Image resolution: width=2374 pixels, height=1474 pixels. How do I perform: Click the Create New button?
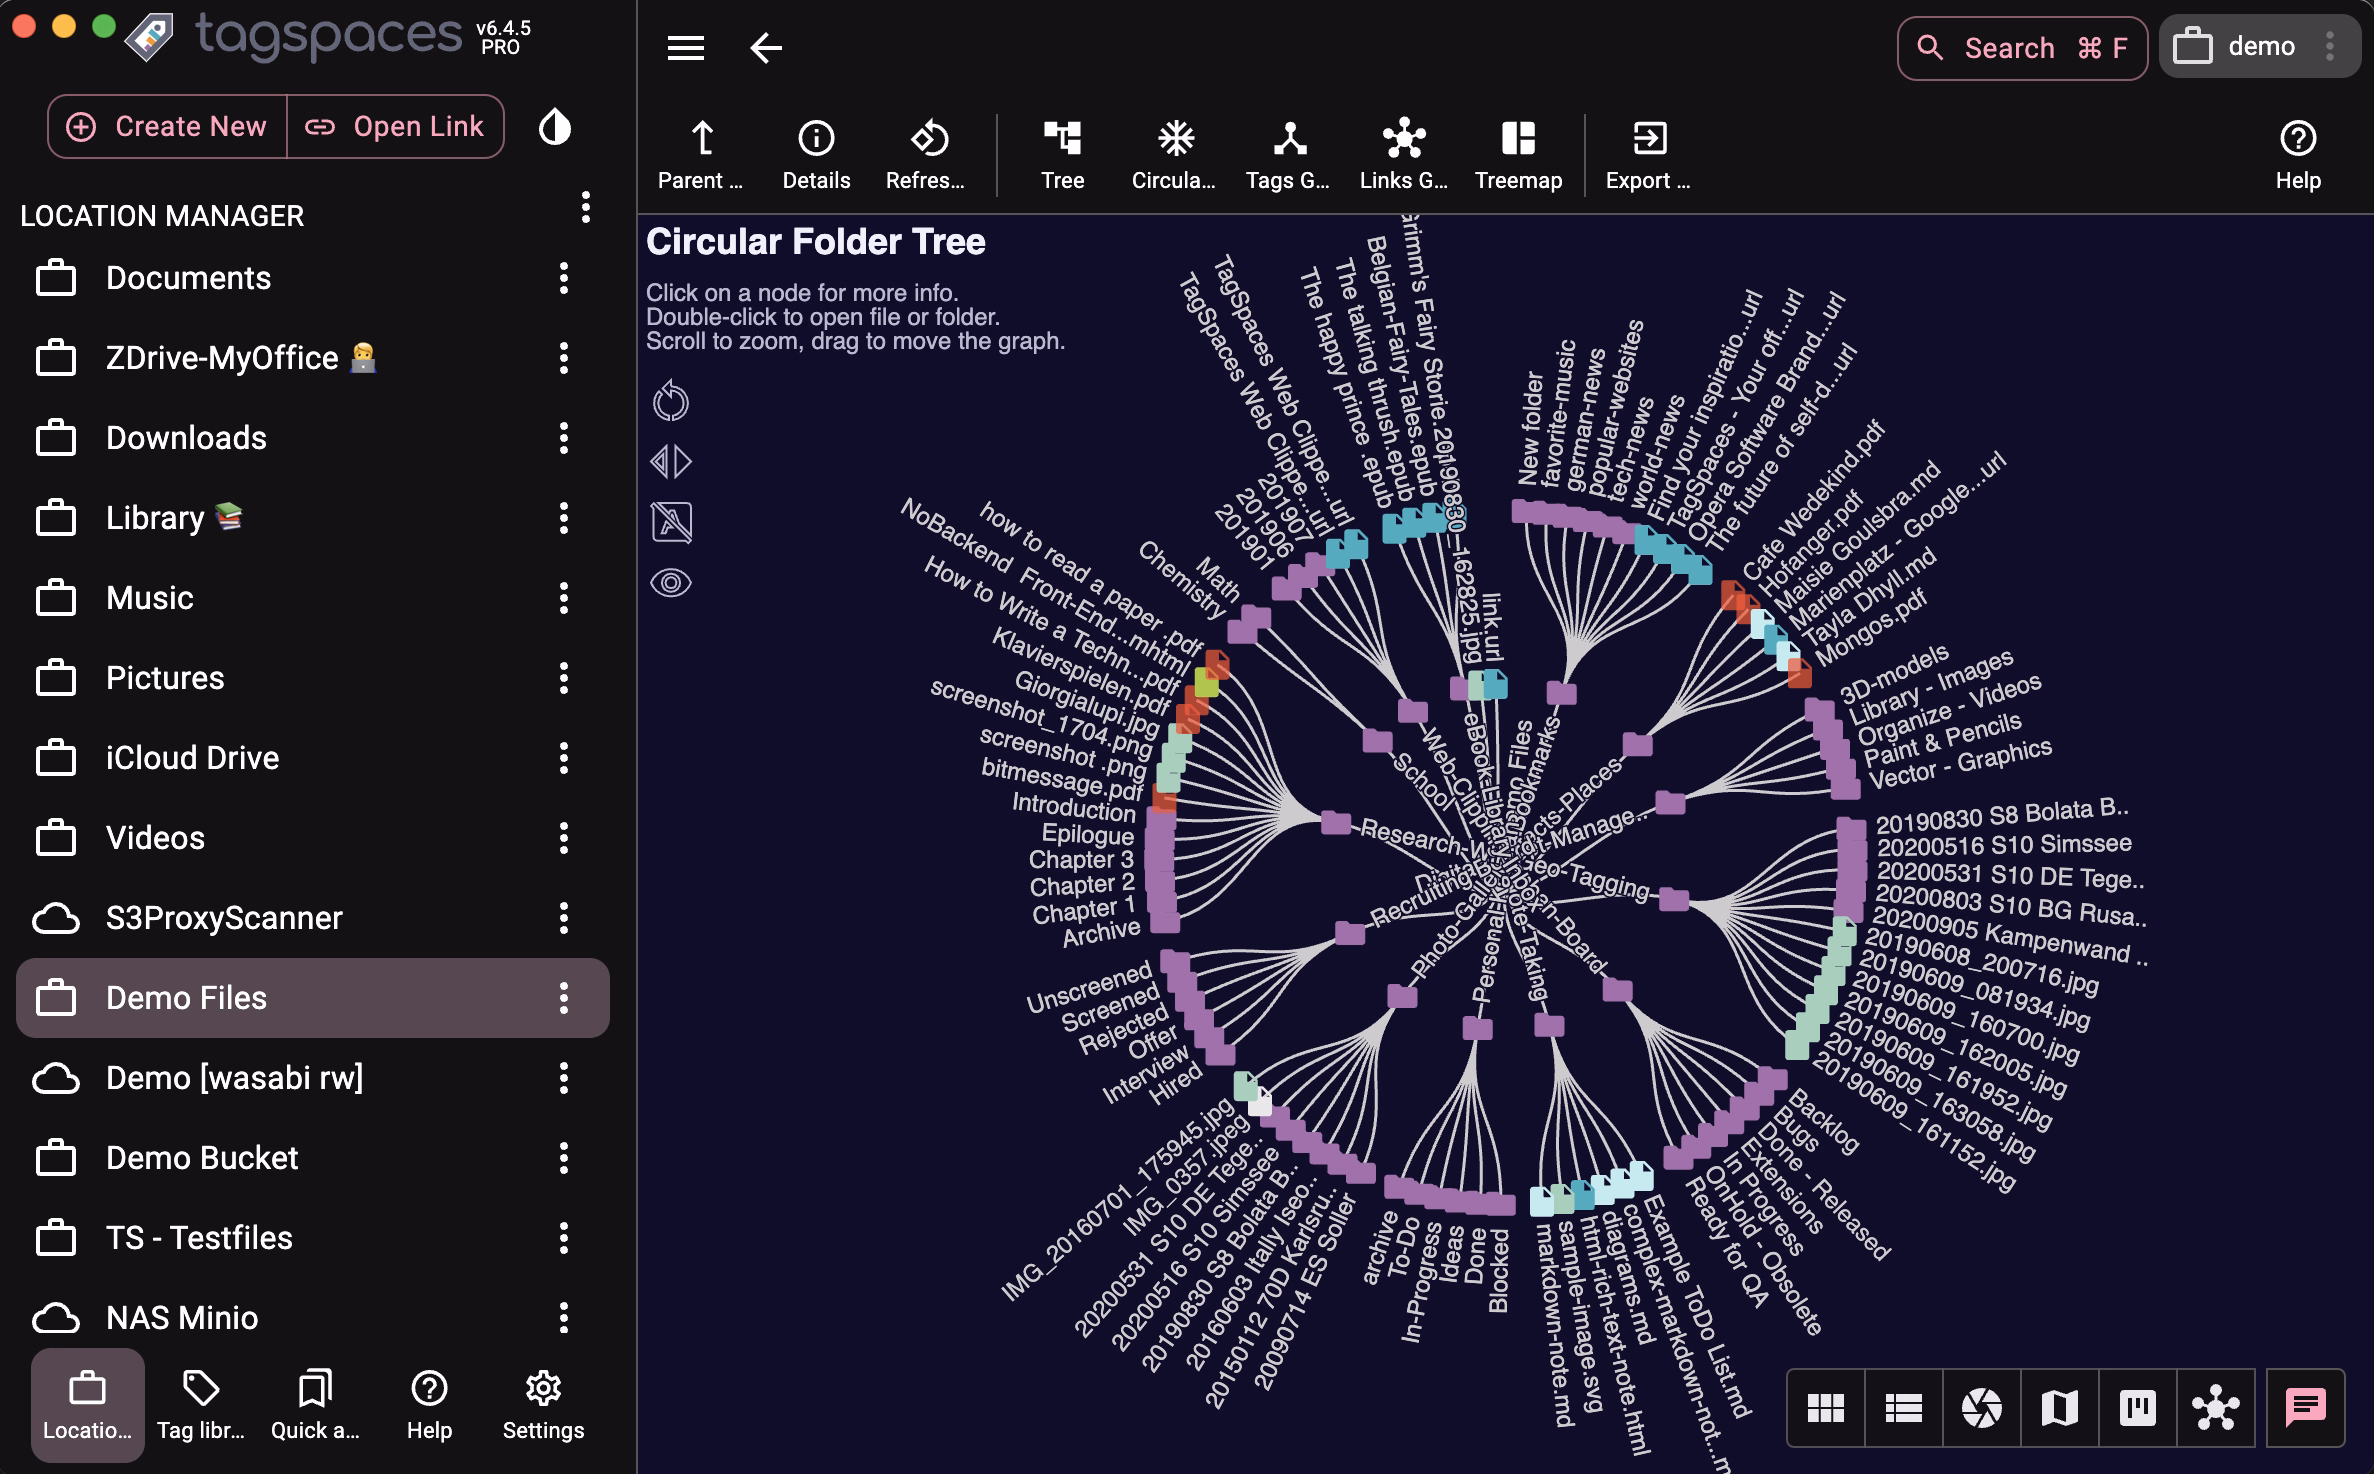(x=165, y=126)
